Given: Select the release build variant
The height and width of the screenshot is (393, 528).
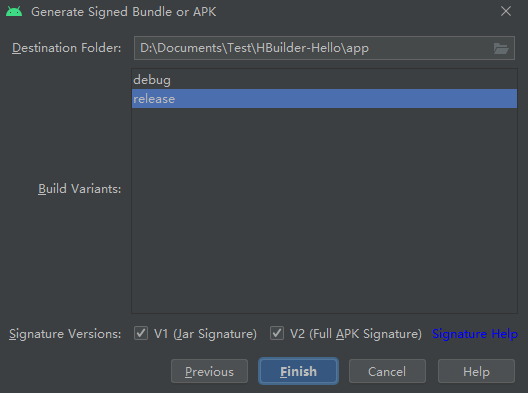Looking at the screenshot, I should coord(324,99).
